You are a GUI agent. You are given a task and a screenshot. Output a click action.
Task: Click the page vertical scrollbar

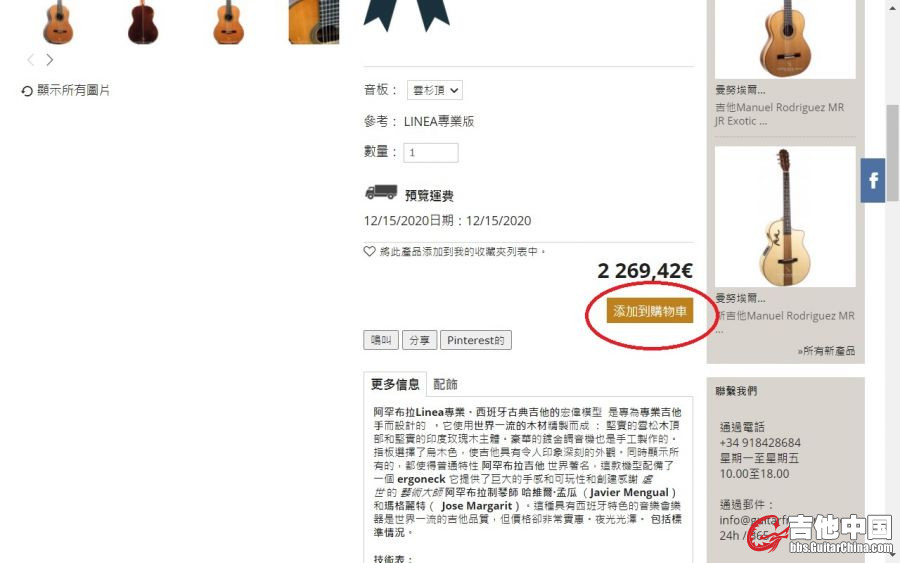click(x=892, y=281)
